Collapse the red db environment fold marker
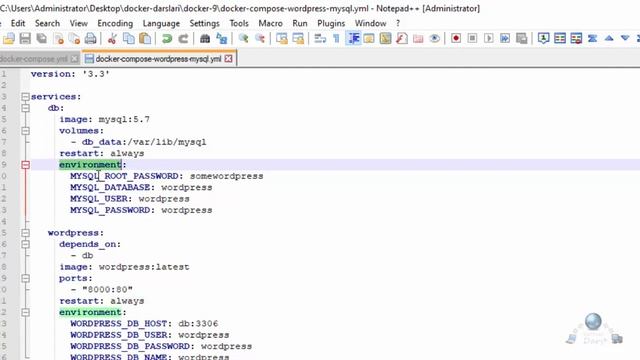 coord(25,165)
